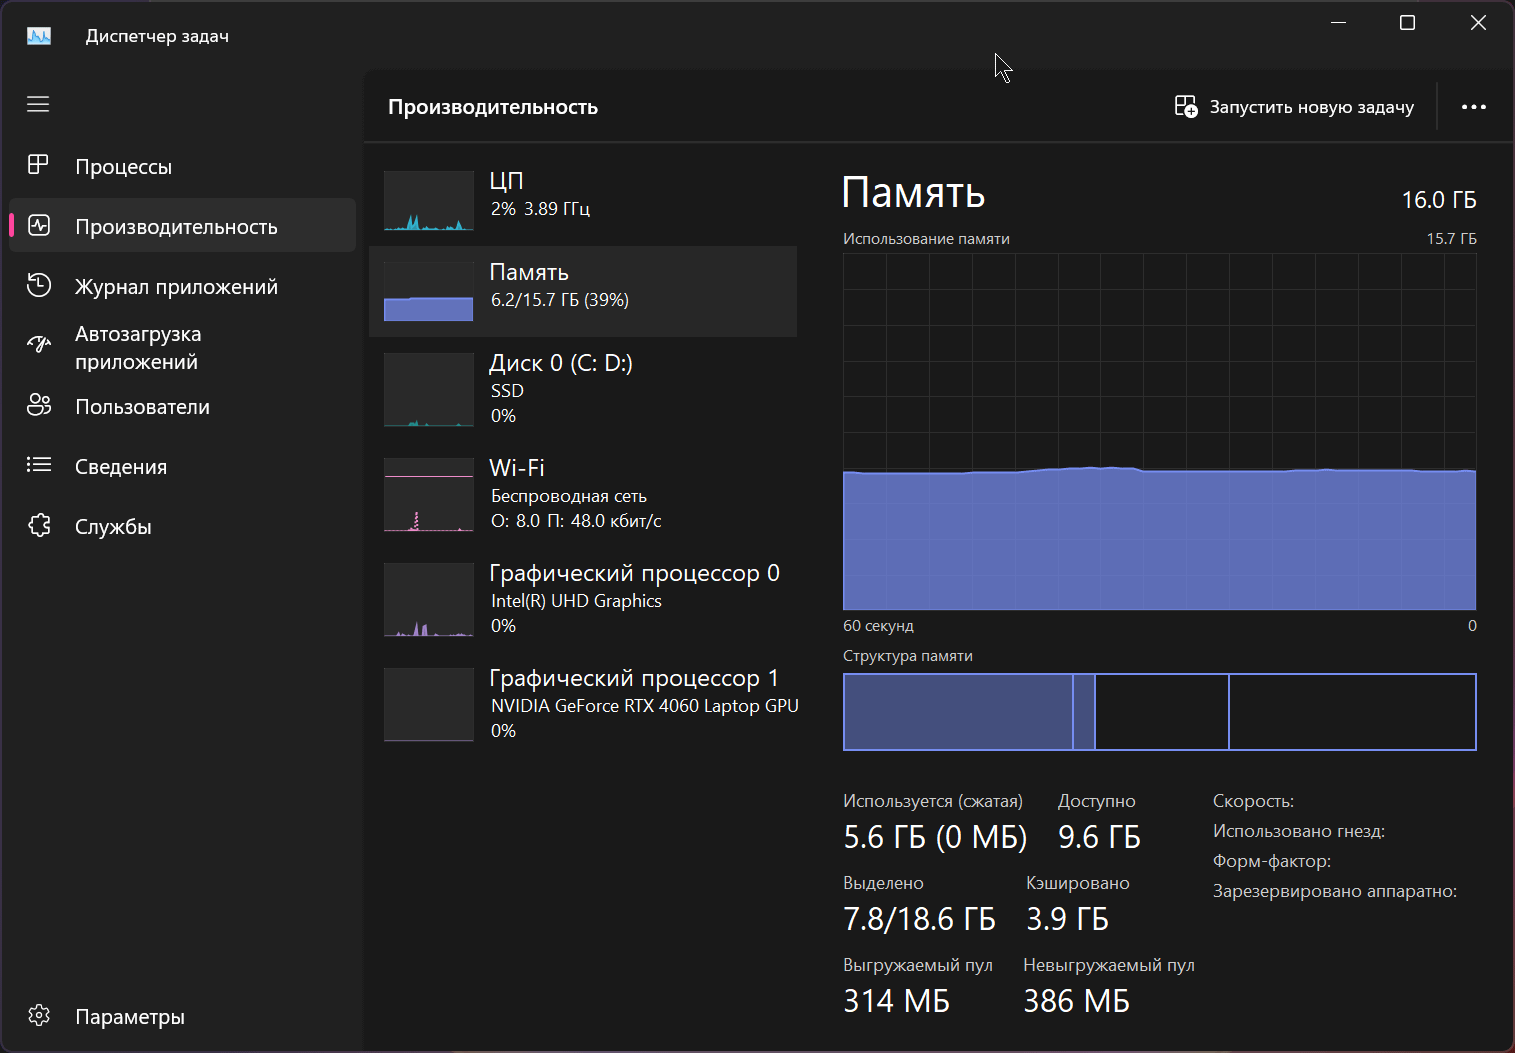Viewport: 1515px width, 1053px height.
Task: Navigate to Службы section
Action: 182,526
